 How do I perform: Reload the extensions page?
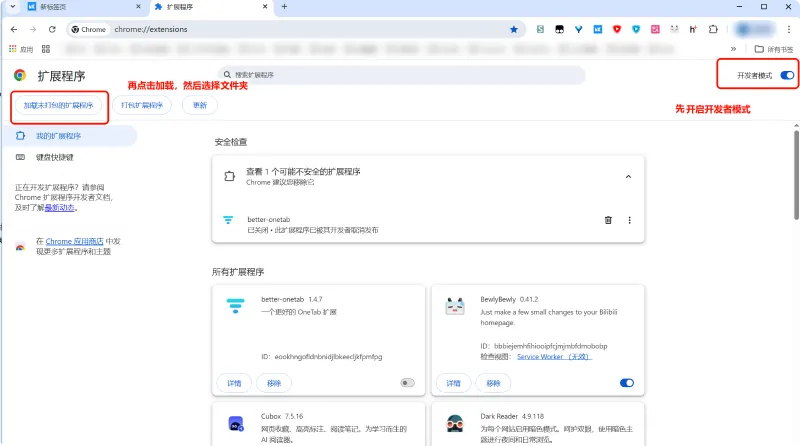point(52,30)
